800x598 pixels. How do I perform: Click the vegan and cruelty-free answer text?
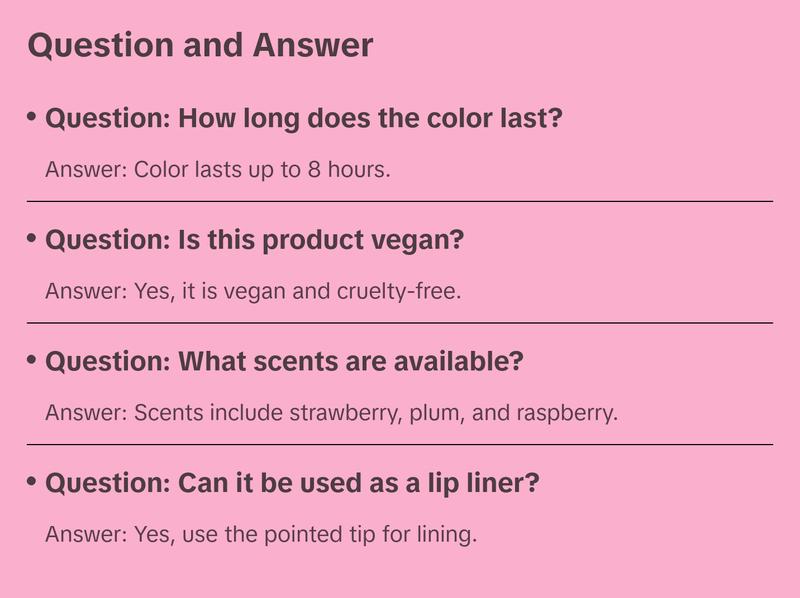253,291
